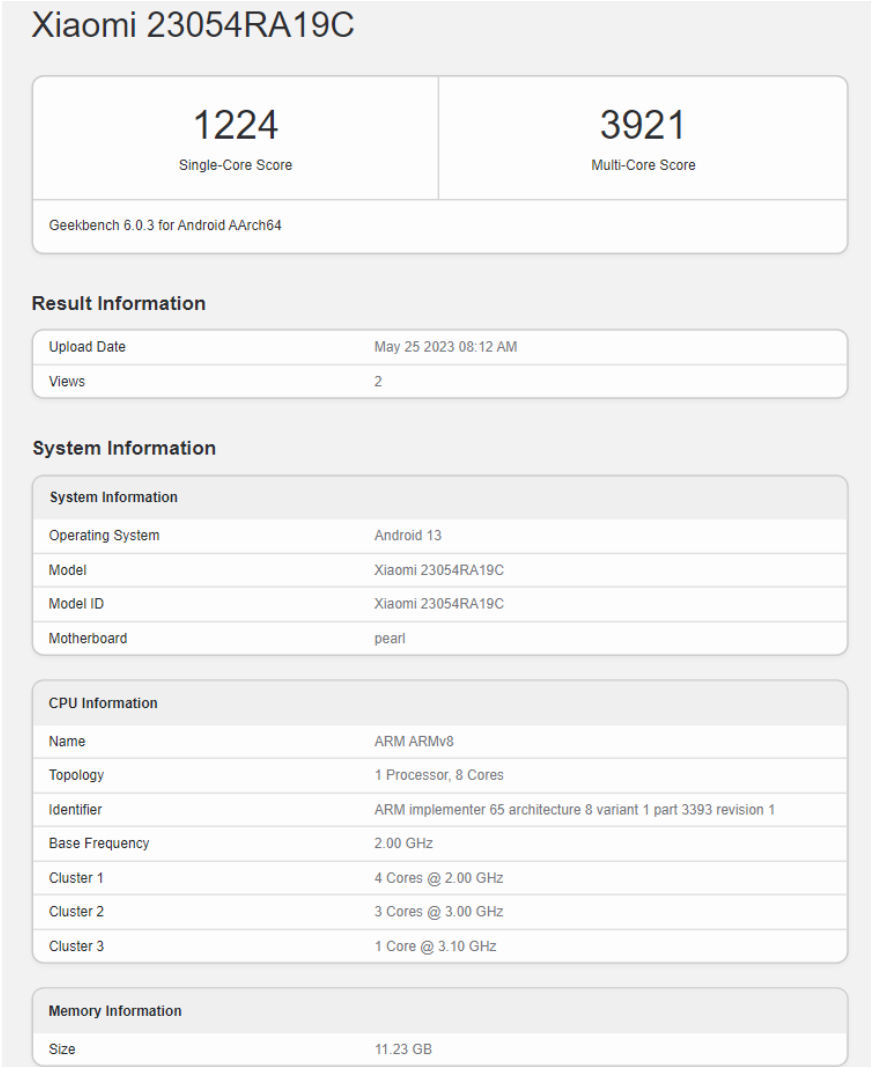The width and height of the screenshot is (871, 1067).
Task: Click the Single-Core Score label
Action: pyautogui.click(x=235, y=165)
